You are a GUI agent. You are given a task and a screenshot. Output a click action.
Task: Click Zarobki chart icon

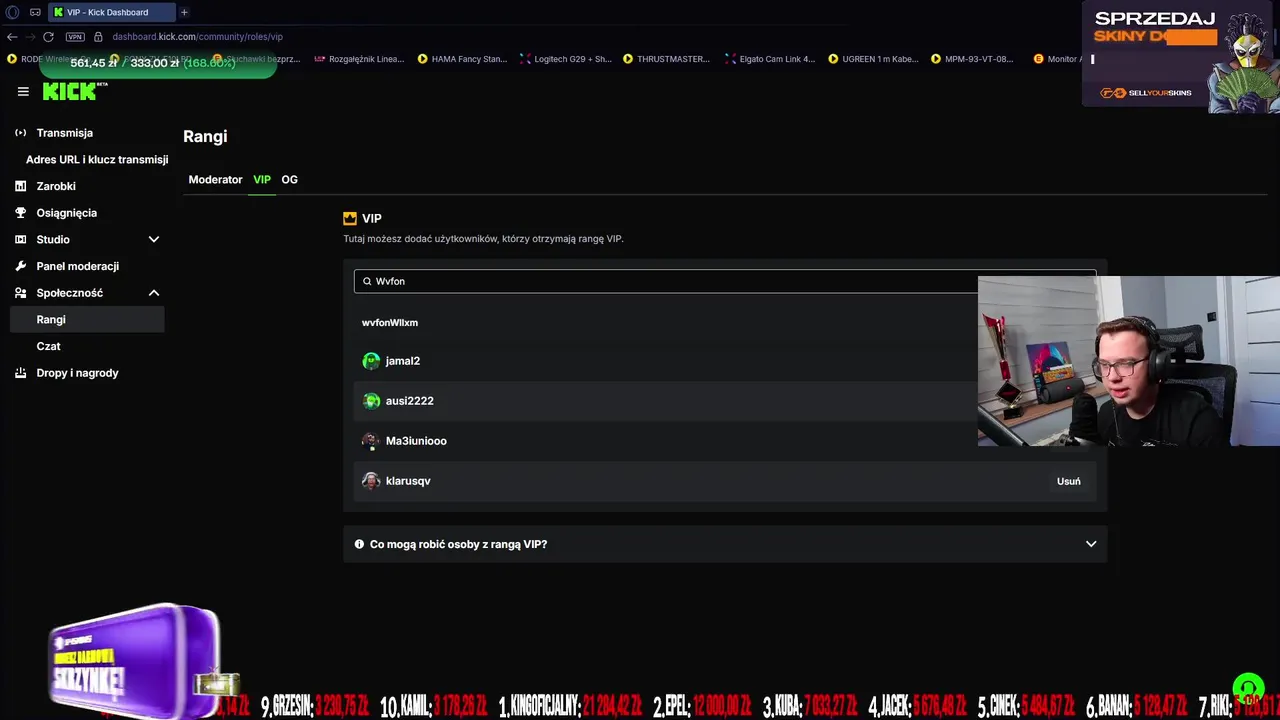pos(21,186)
